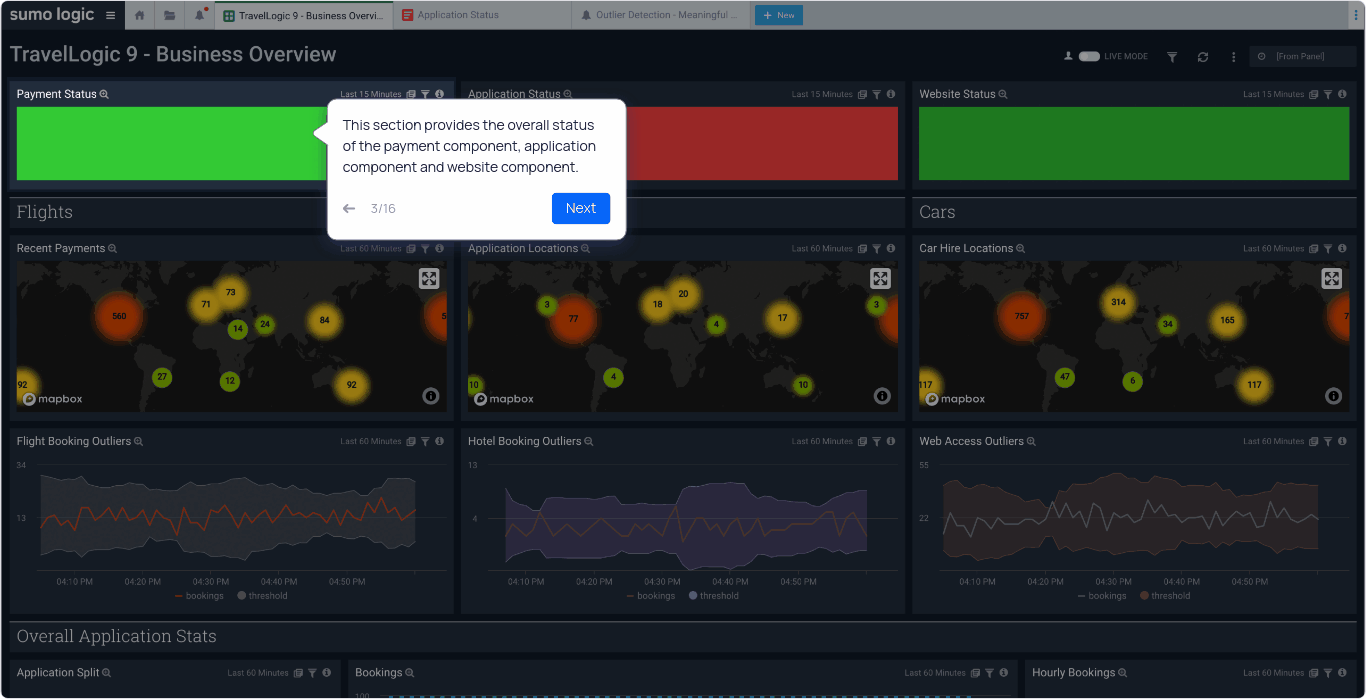The width and height of the screenshot is (1366, 699).
Task: Click the info circle on Application Locations map
Action: click(x=882, y=396)
